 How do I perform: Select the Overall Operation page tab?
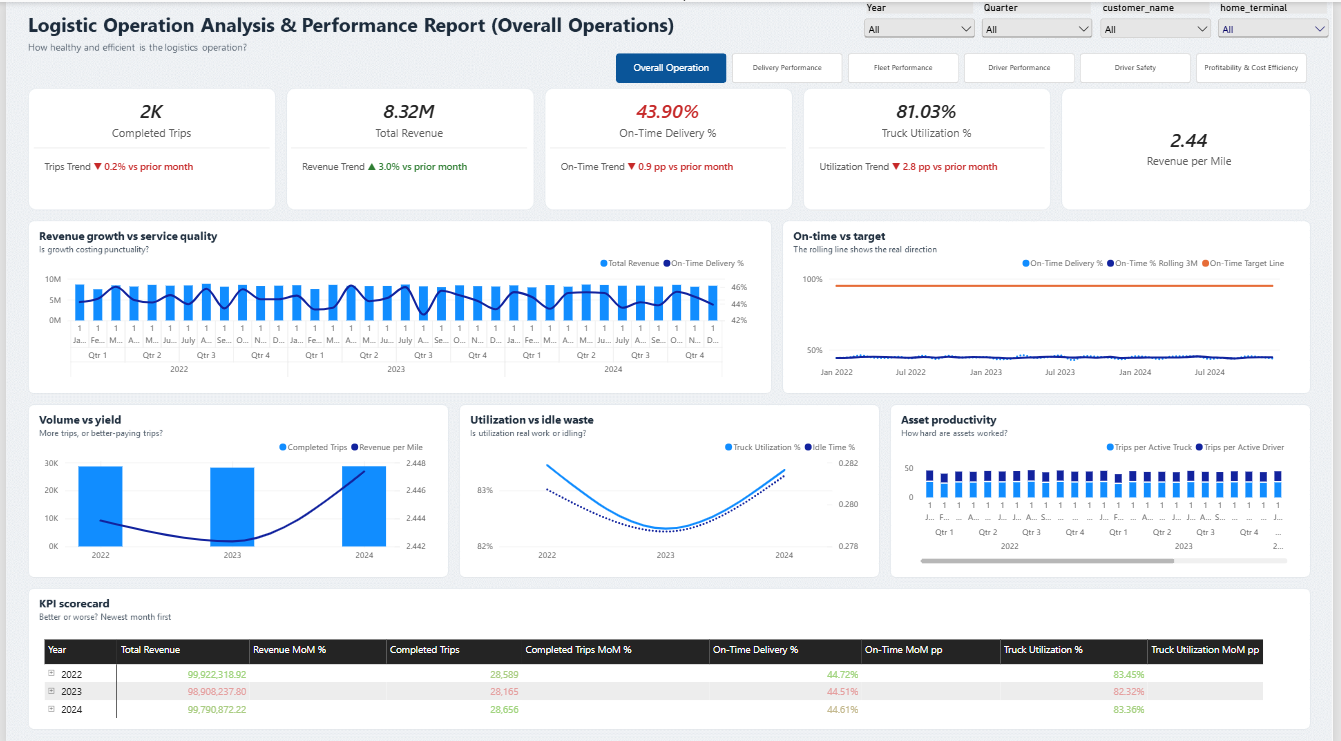[671, 68]
